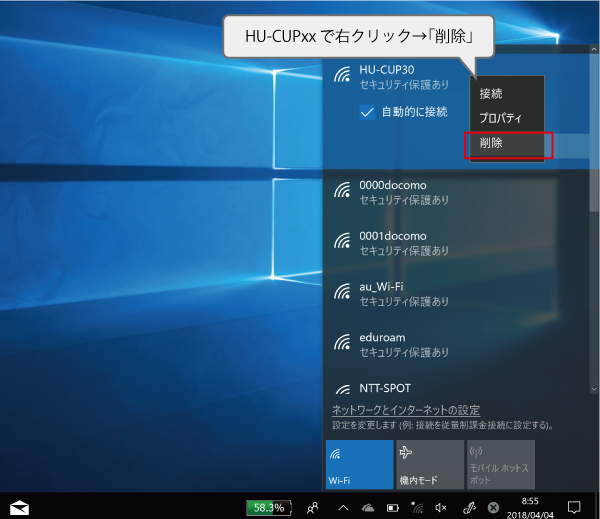Click the battery icon in system tray
This screenshot has height=519, width=600.
point(393,508)
